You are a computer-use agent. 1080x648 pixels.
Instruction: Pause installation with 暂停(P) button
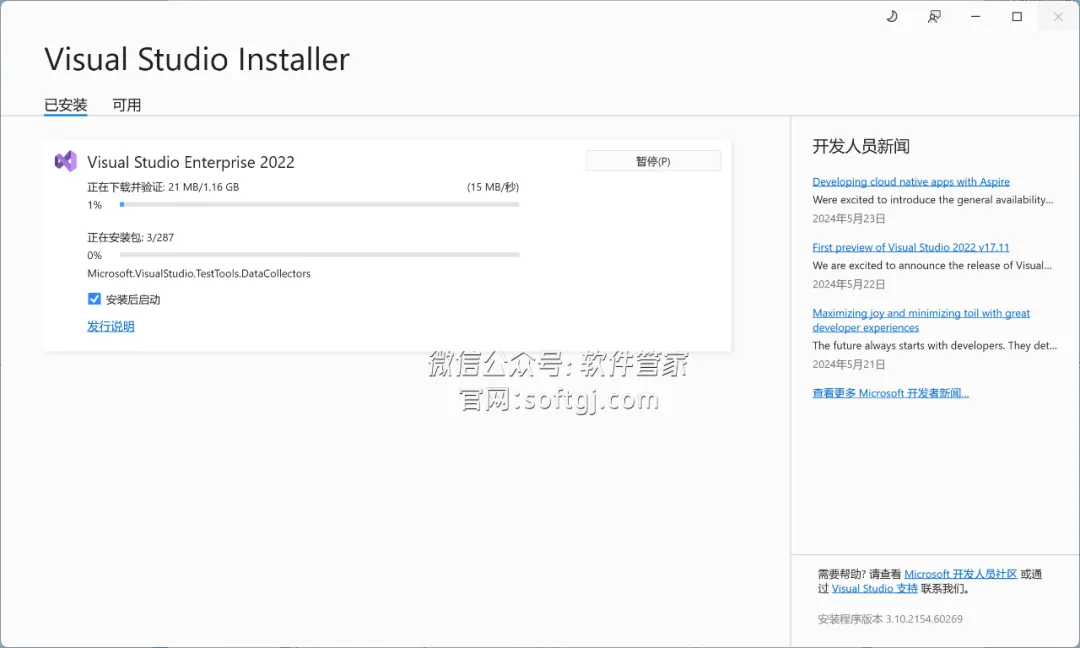point(653,161)
